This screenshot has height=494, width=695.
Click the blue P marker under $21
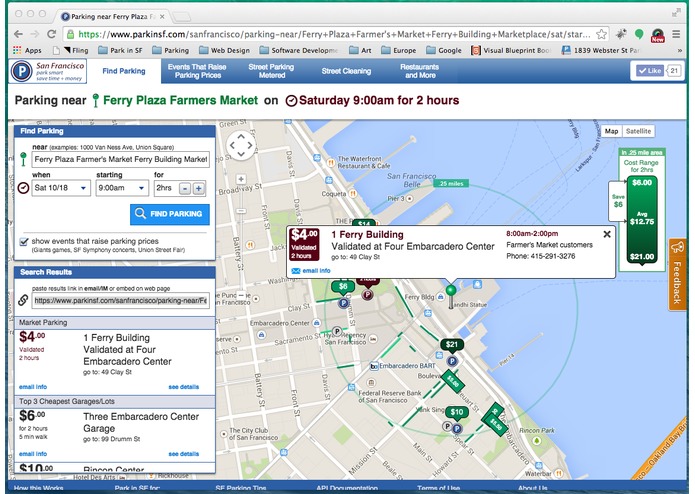tap(452, 361)
